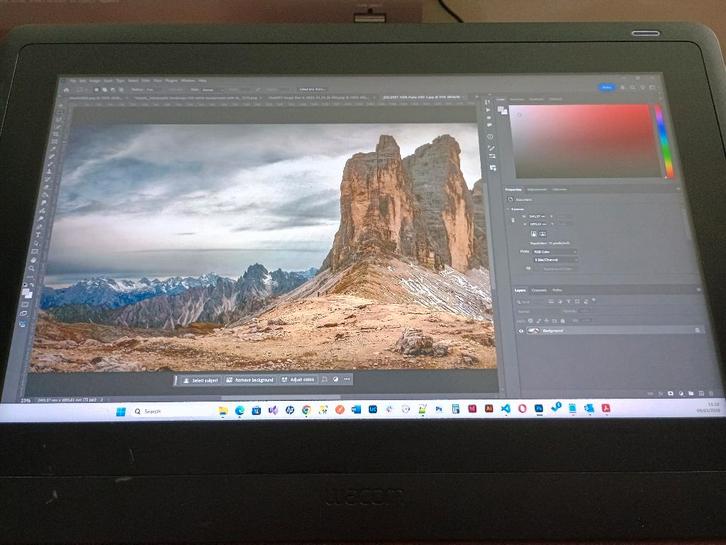Viewport: 726px width, 545px height.
Task: Click the Remove background button
Action: [250, 380]
